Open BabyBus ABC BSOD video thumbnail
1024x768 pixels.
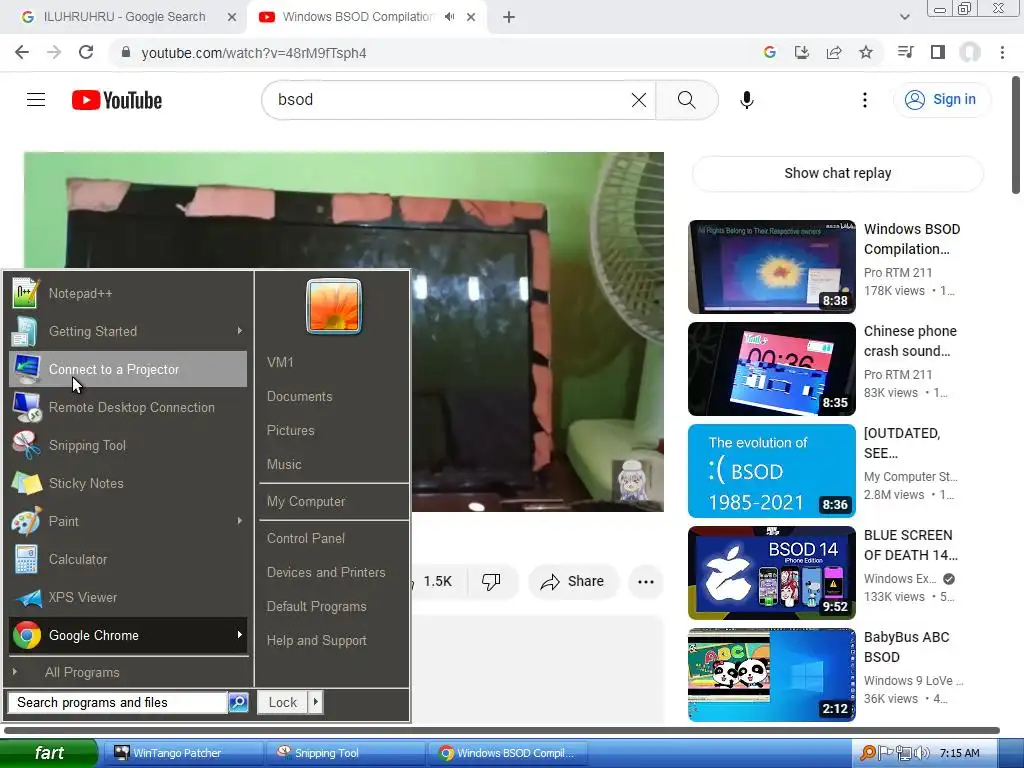[771, 675]
